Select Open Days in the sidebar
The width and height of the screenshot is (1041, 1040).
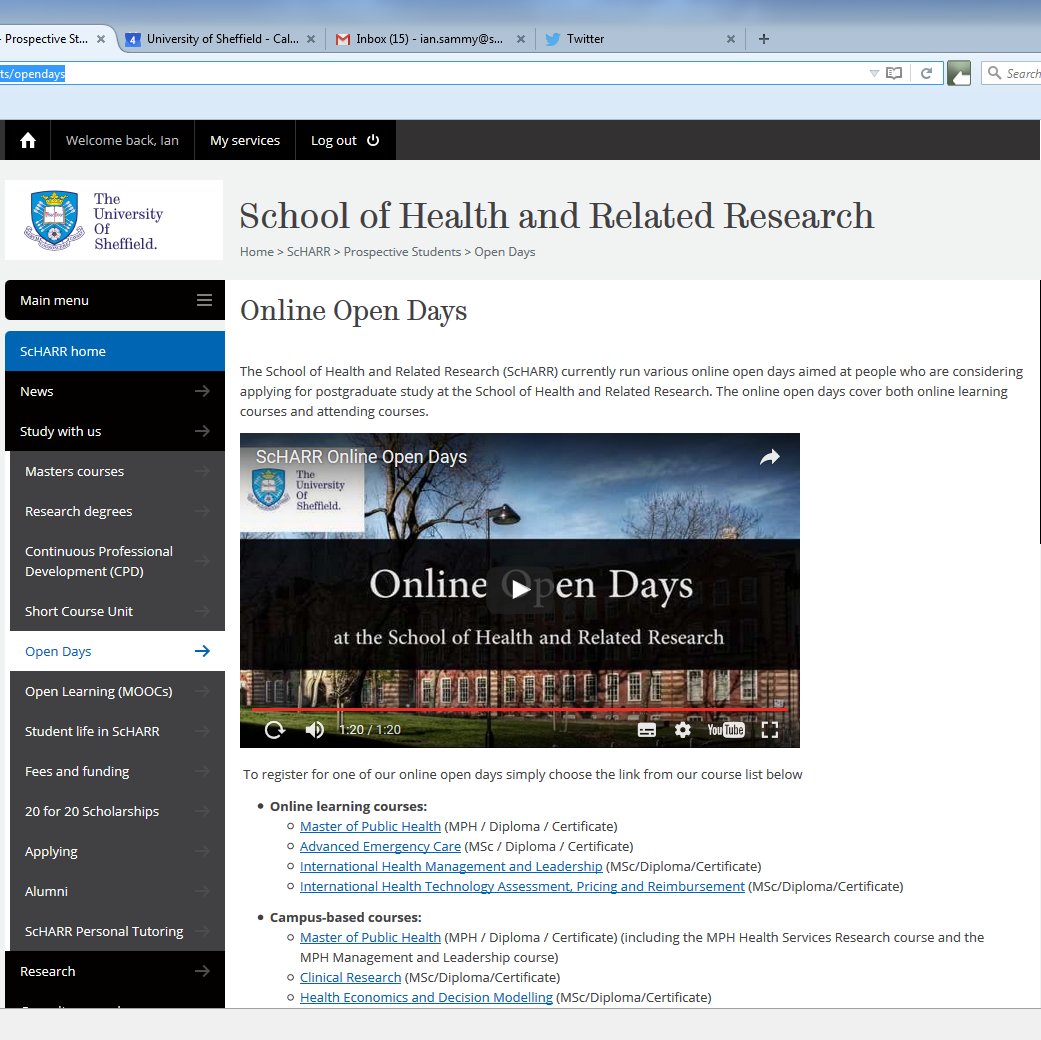point(118,651)
